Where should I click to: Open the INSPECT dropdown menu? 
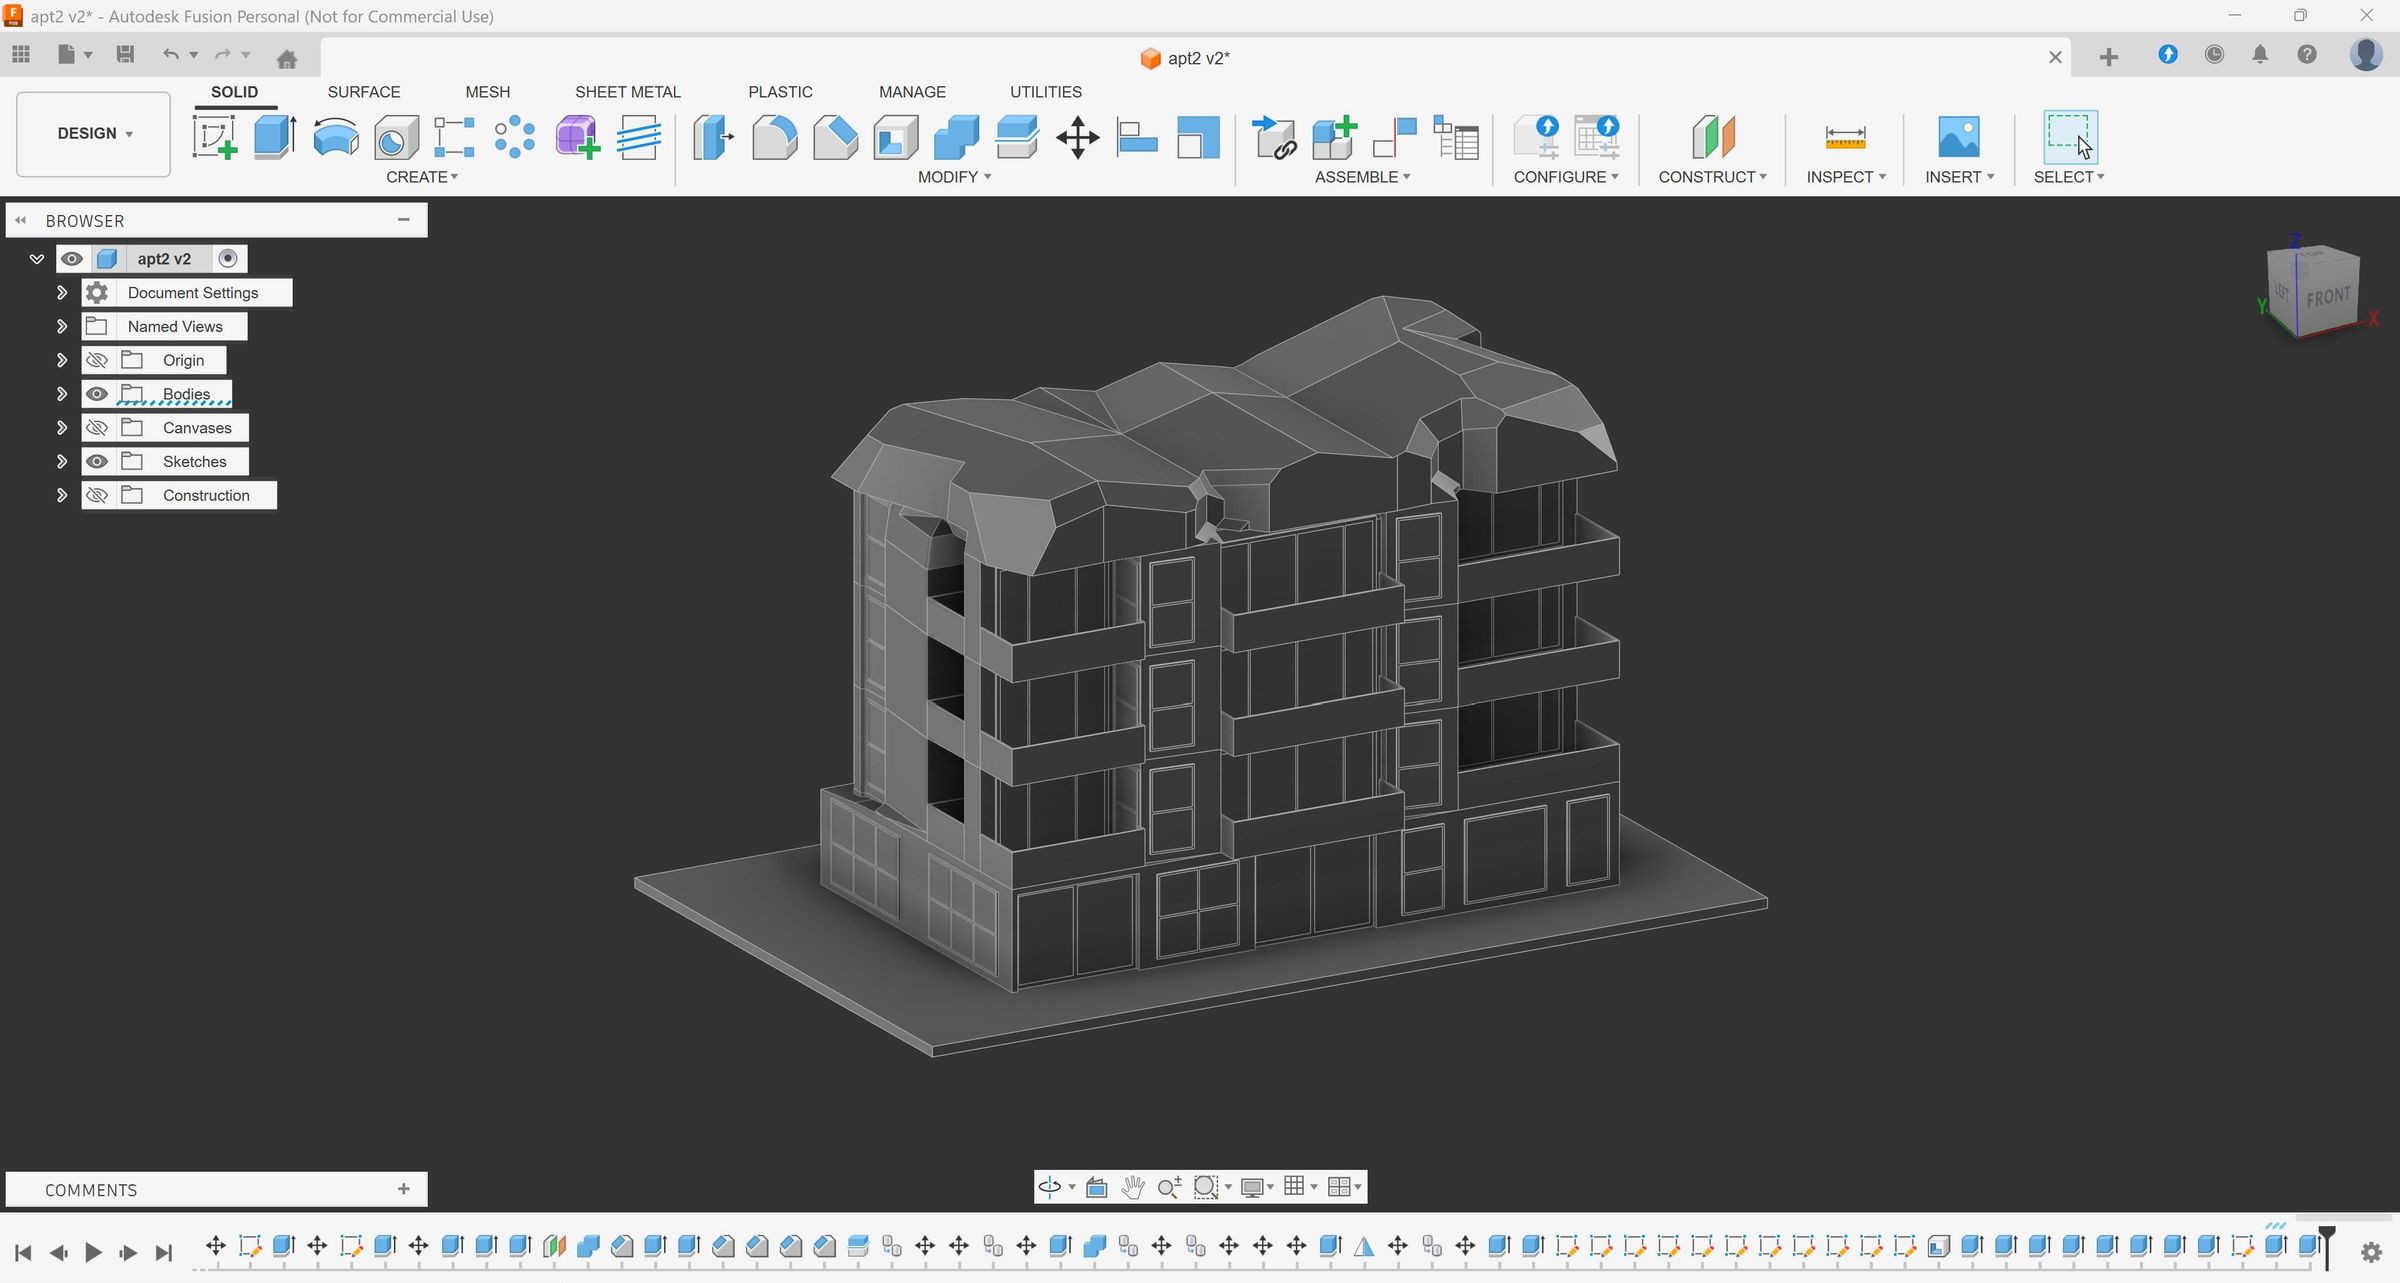click(1846, 177)
